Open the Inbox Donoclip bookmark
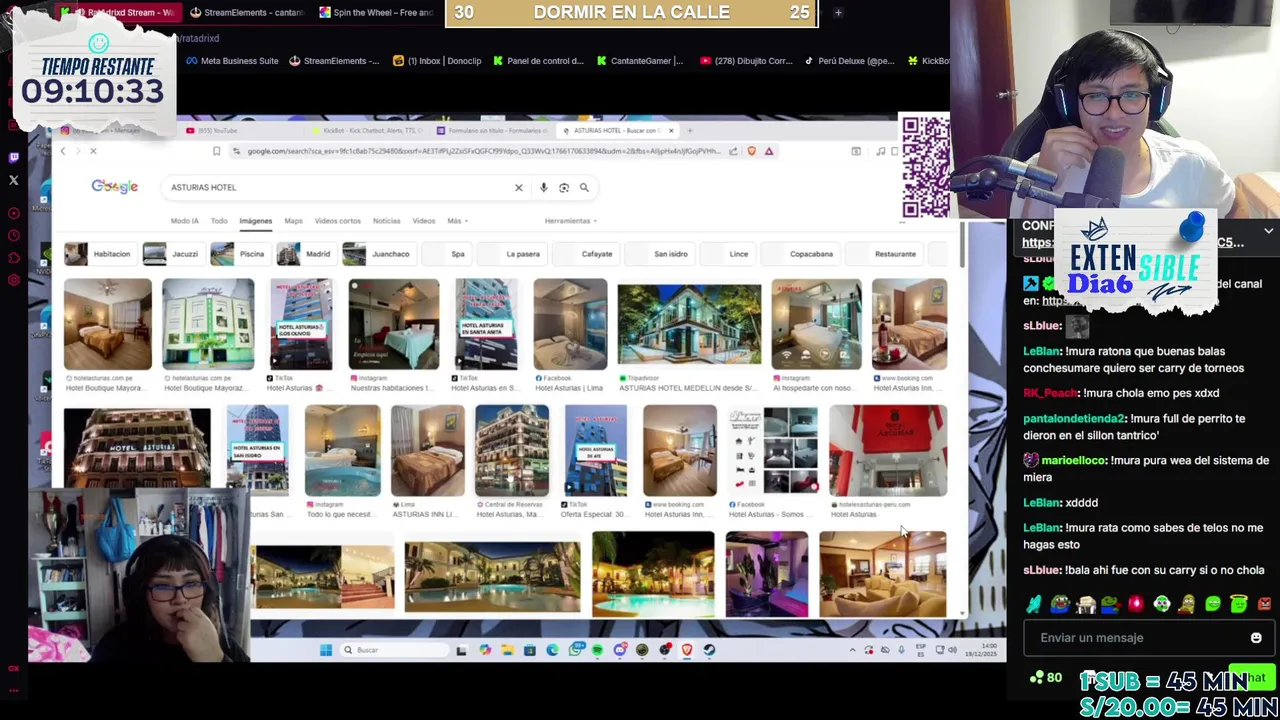 [437, 61]
